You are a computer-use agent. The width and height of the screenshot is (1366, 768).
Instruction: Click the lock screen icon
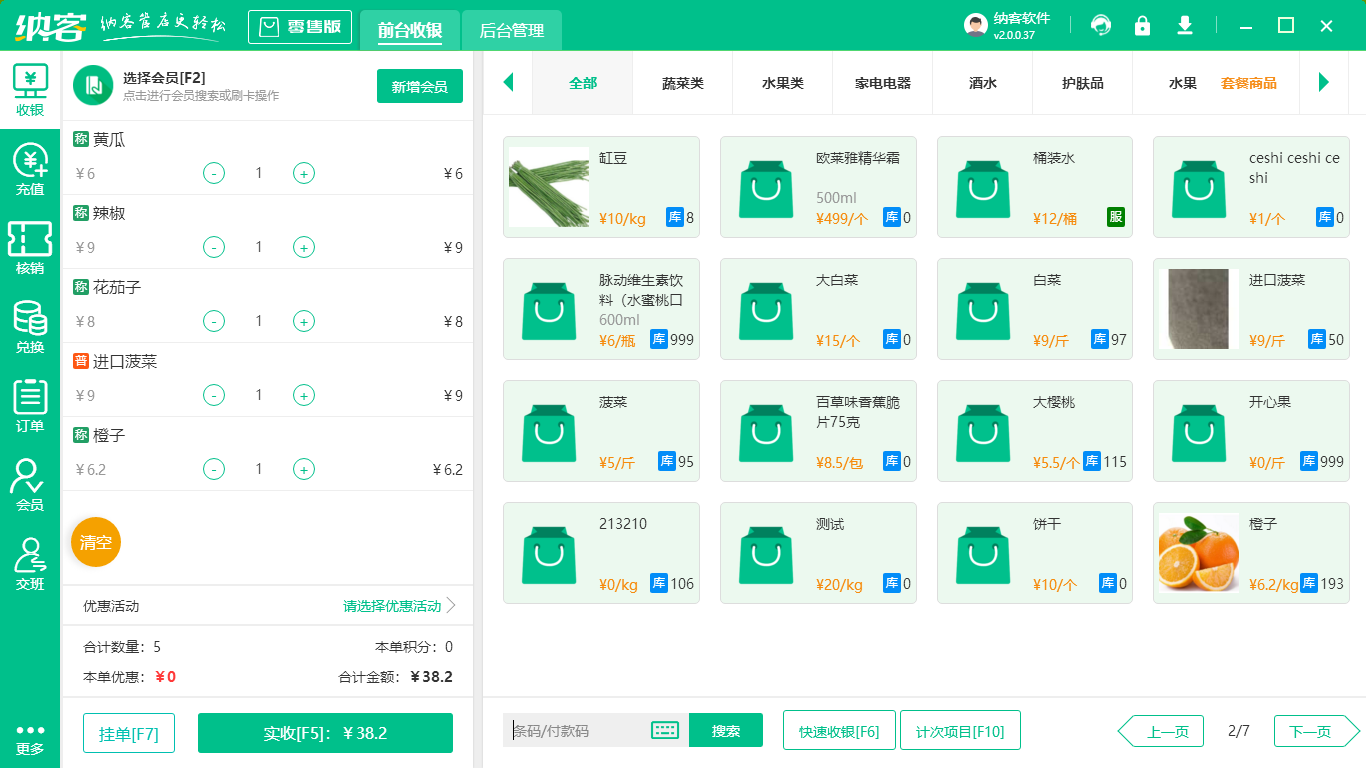(x=1142, y=25)
